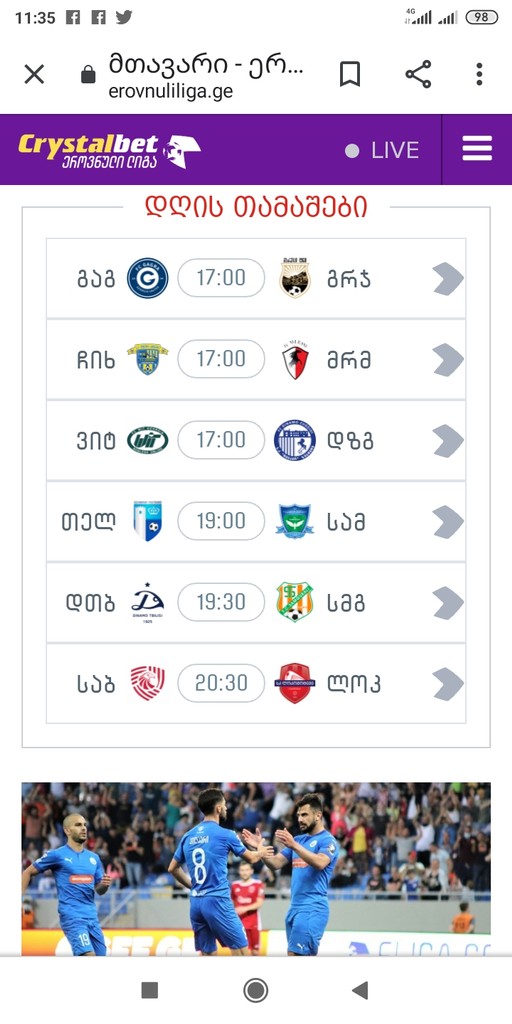Tap the Crystalbet Erovnuli Liga logo
512x1024 pixels.
click(x=109, y=151)
